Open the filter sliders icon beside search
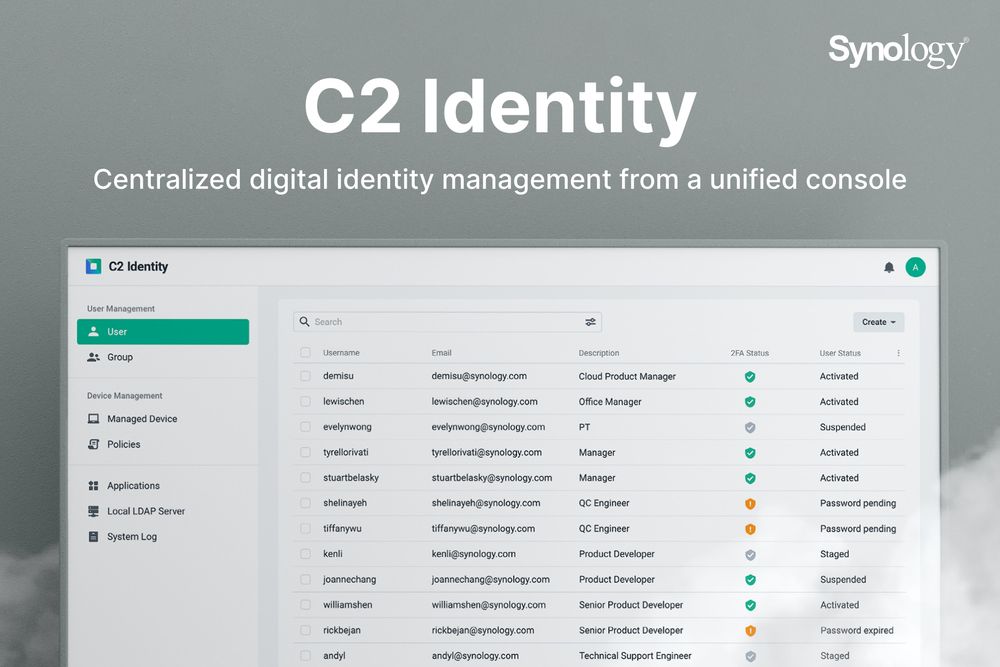Image resolution: width=1000 pixels, height=667 pixels. tap(590, 321)
